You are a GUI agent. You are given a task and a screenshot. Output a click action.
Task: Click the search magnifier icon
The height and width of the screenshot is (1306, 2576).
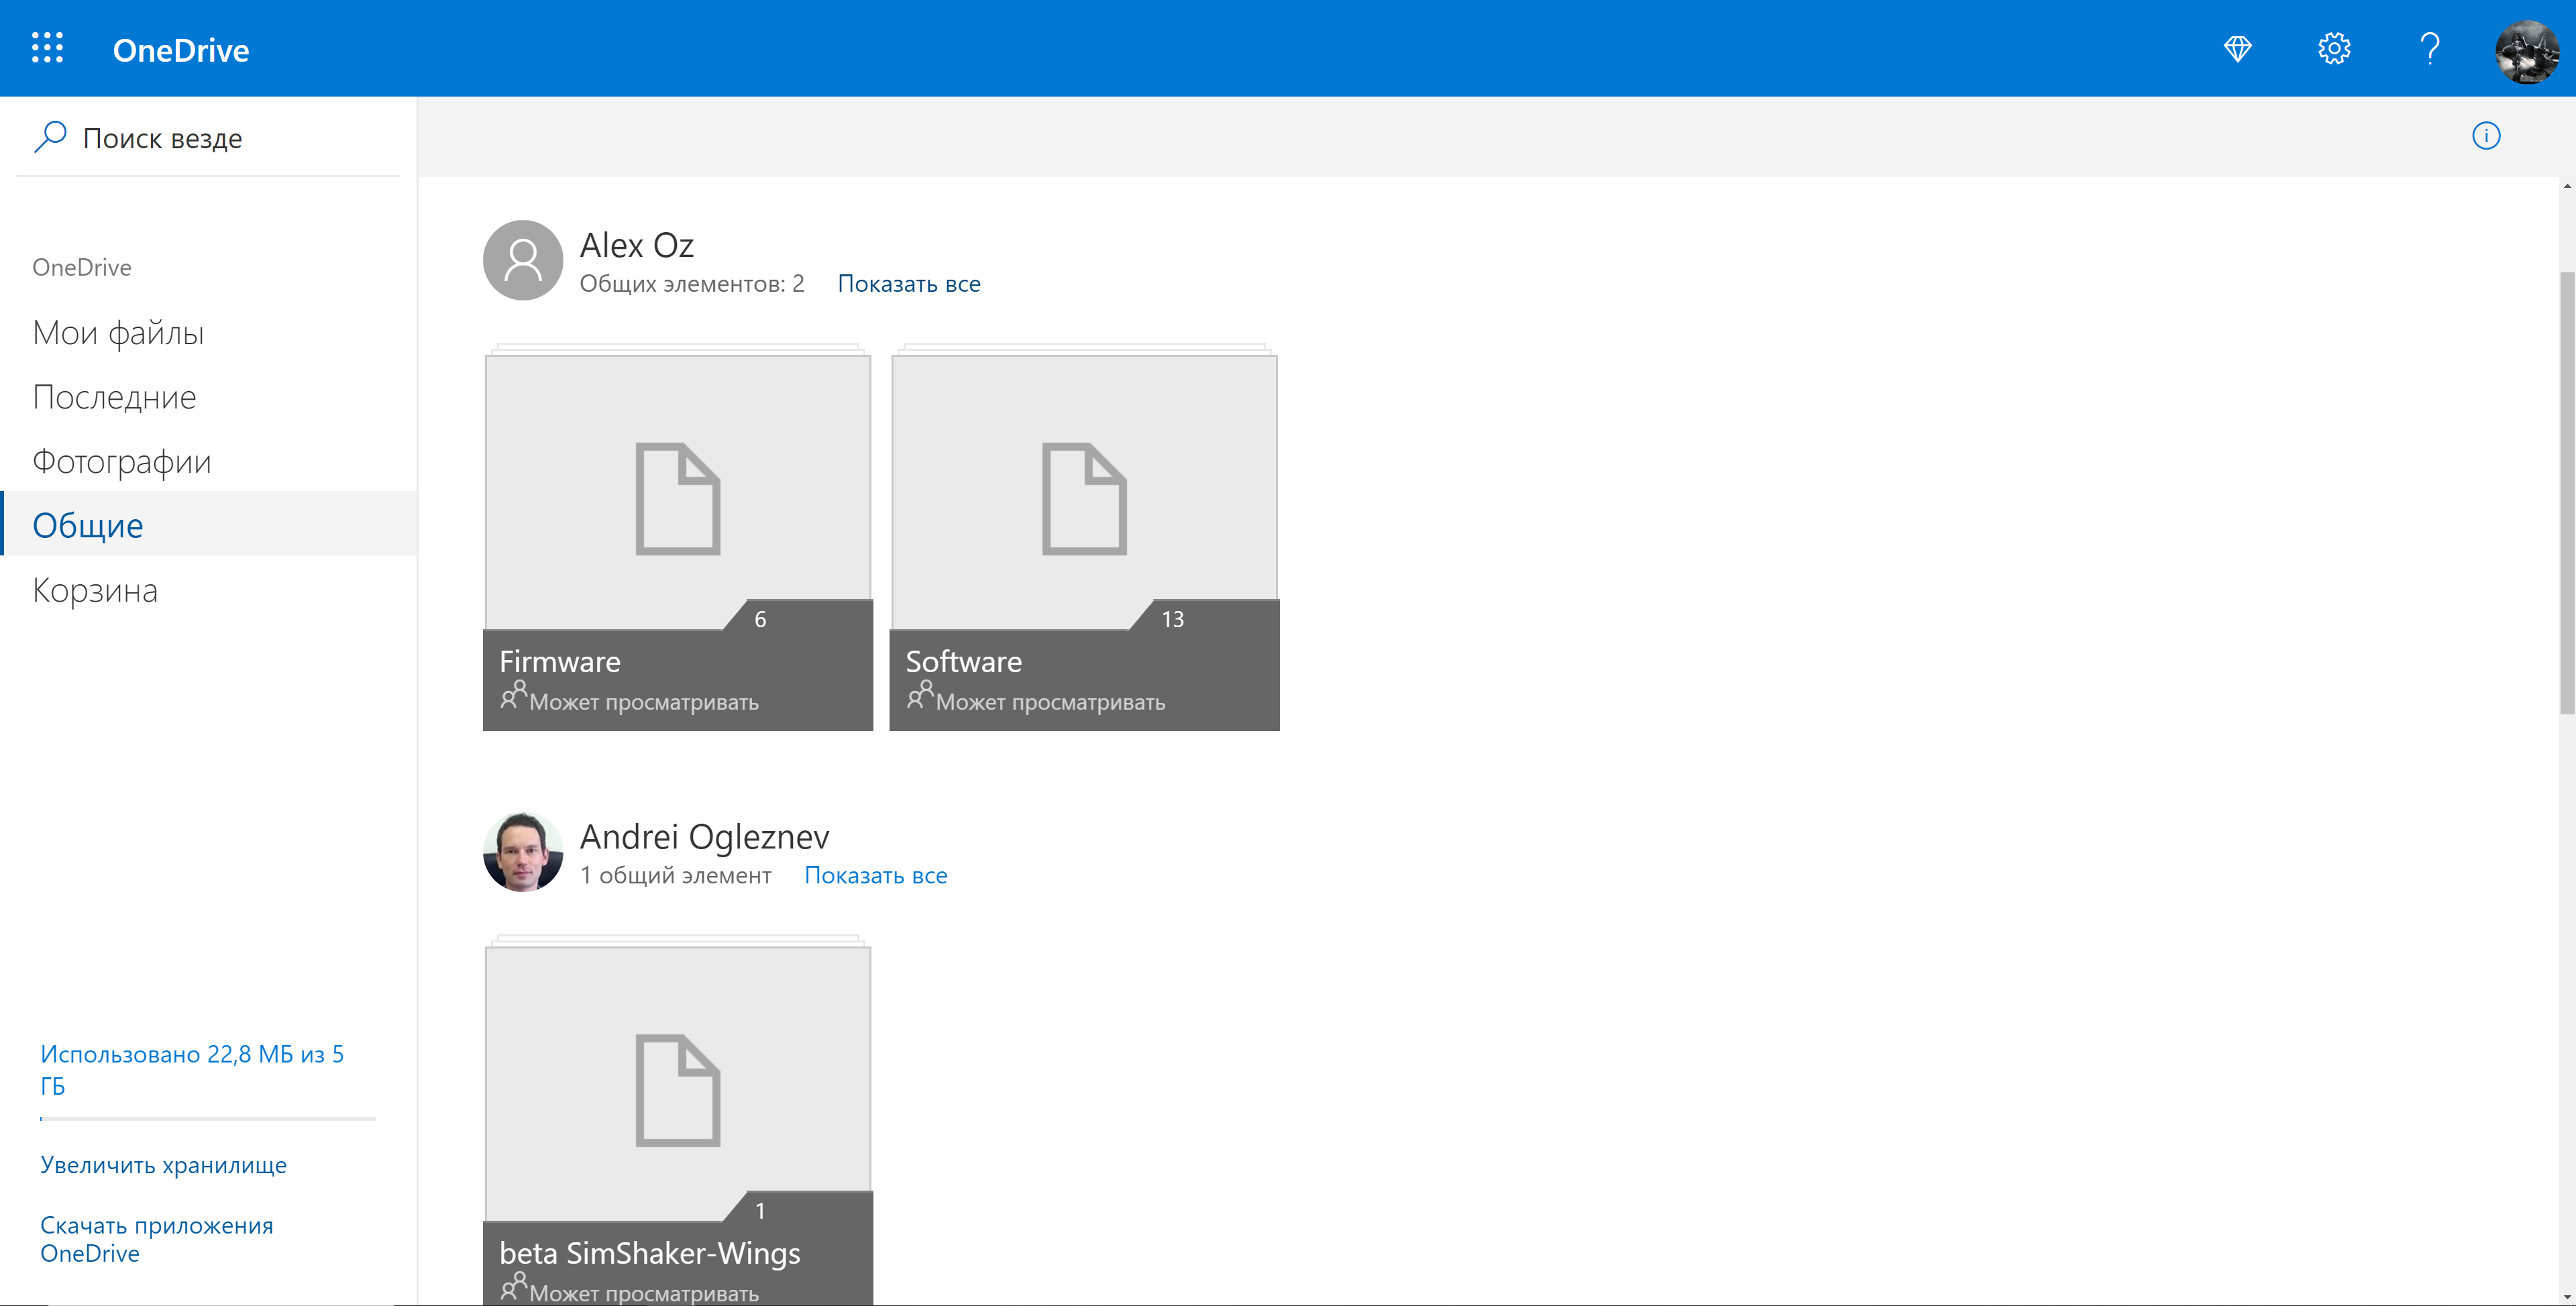50,137
